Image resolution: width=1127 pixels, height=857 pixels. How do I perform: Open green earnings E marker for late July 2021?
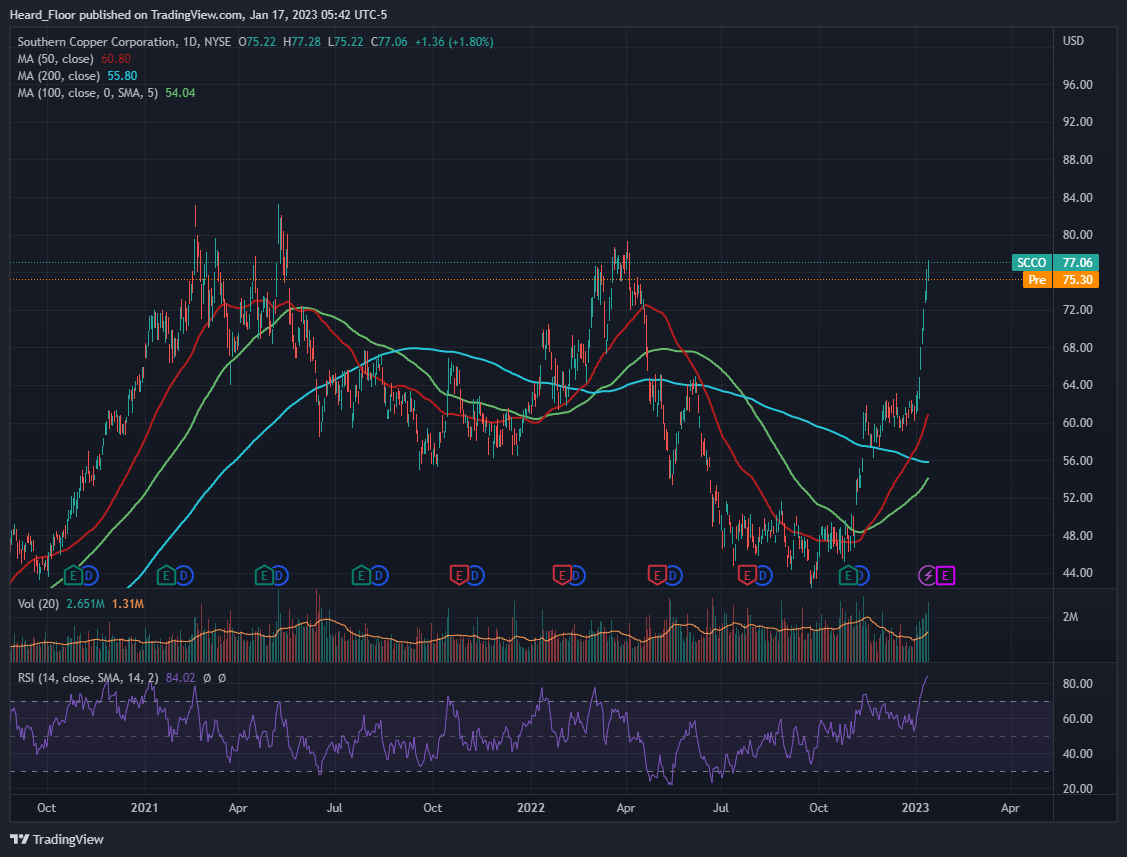click(361, 575)
